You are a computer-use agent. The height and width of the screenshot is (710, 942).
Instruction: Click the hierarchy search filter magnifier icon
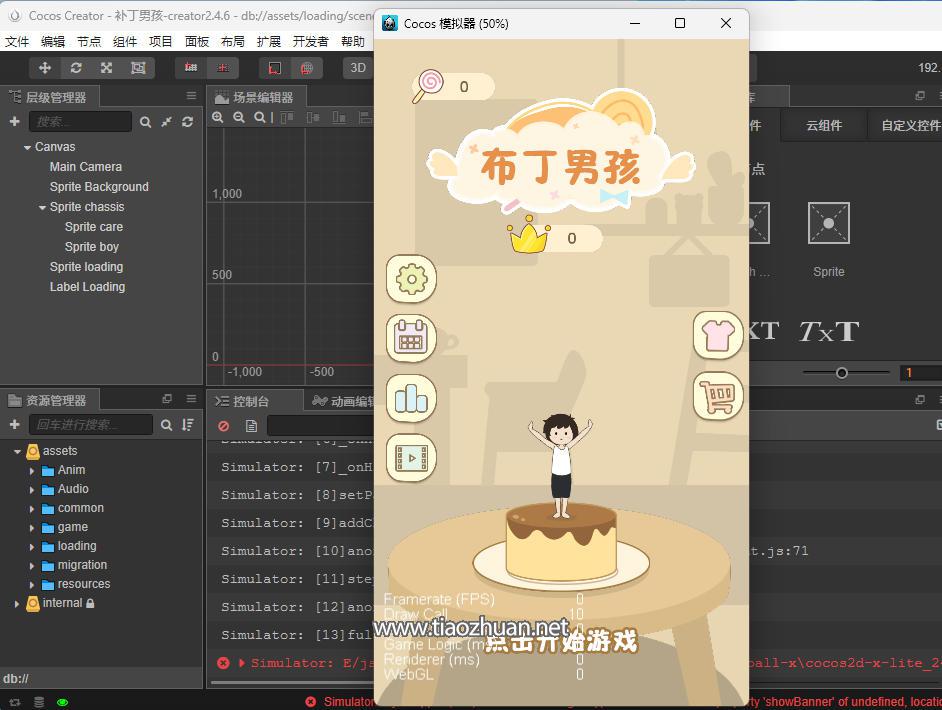tap(145, 122)
